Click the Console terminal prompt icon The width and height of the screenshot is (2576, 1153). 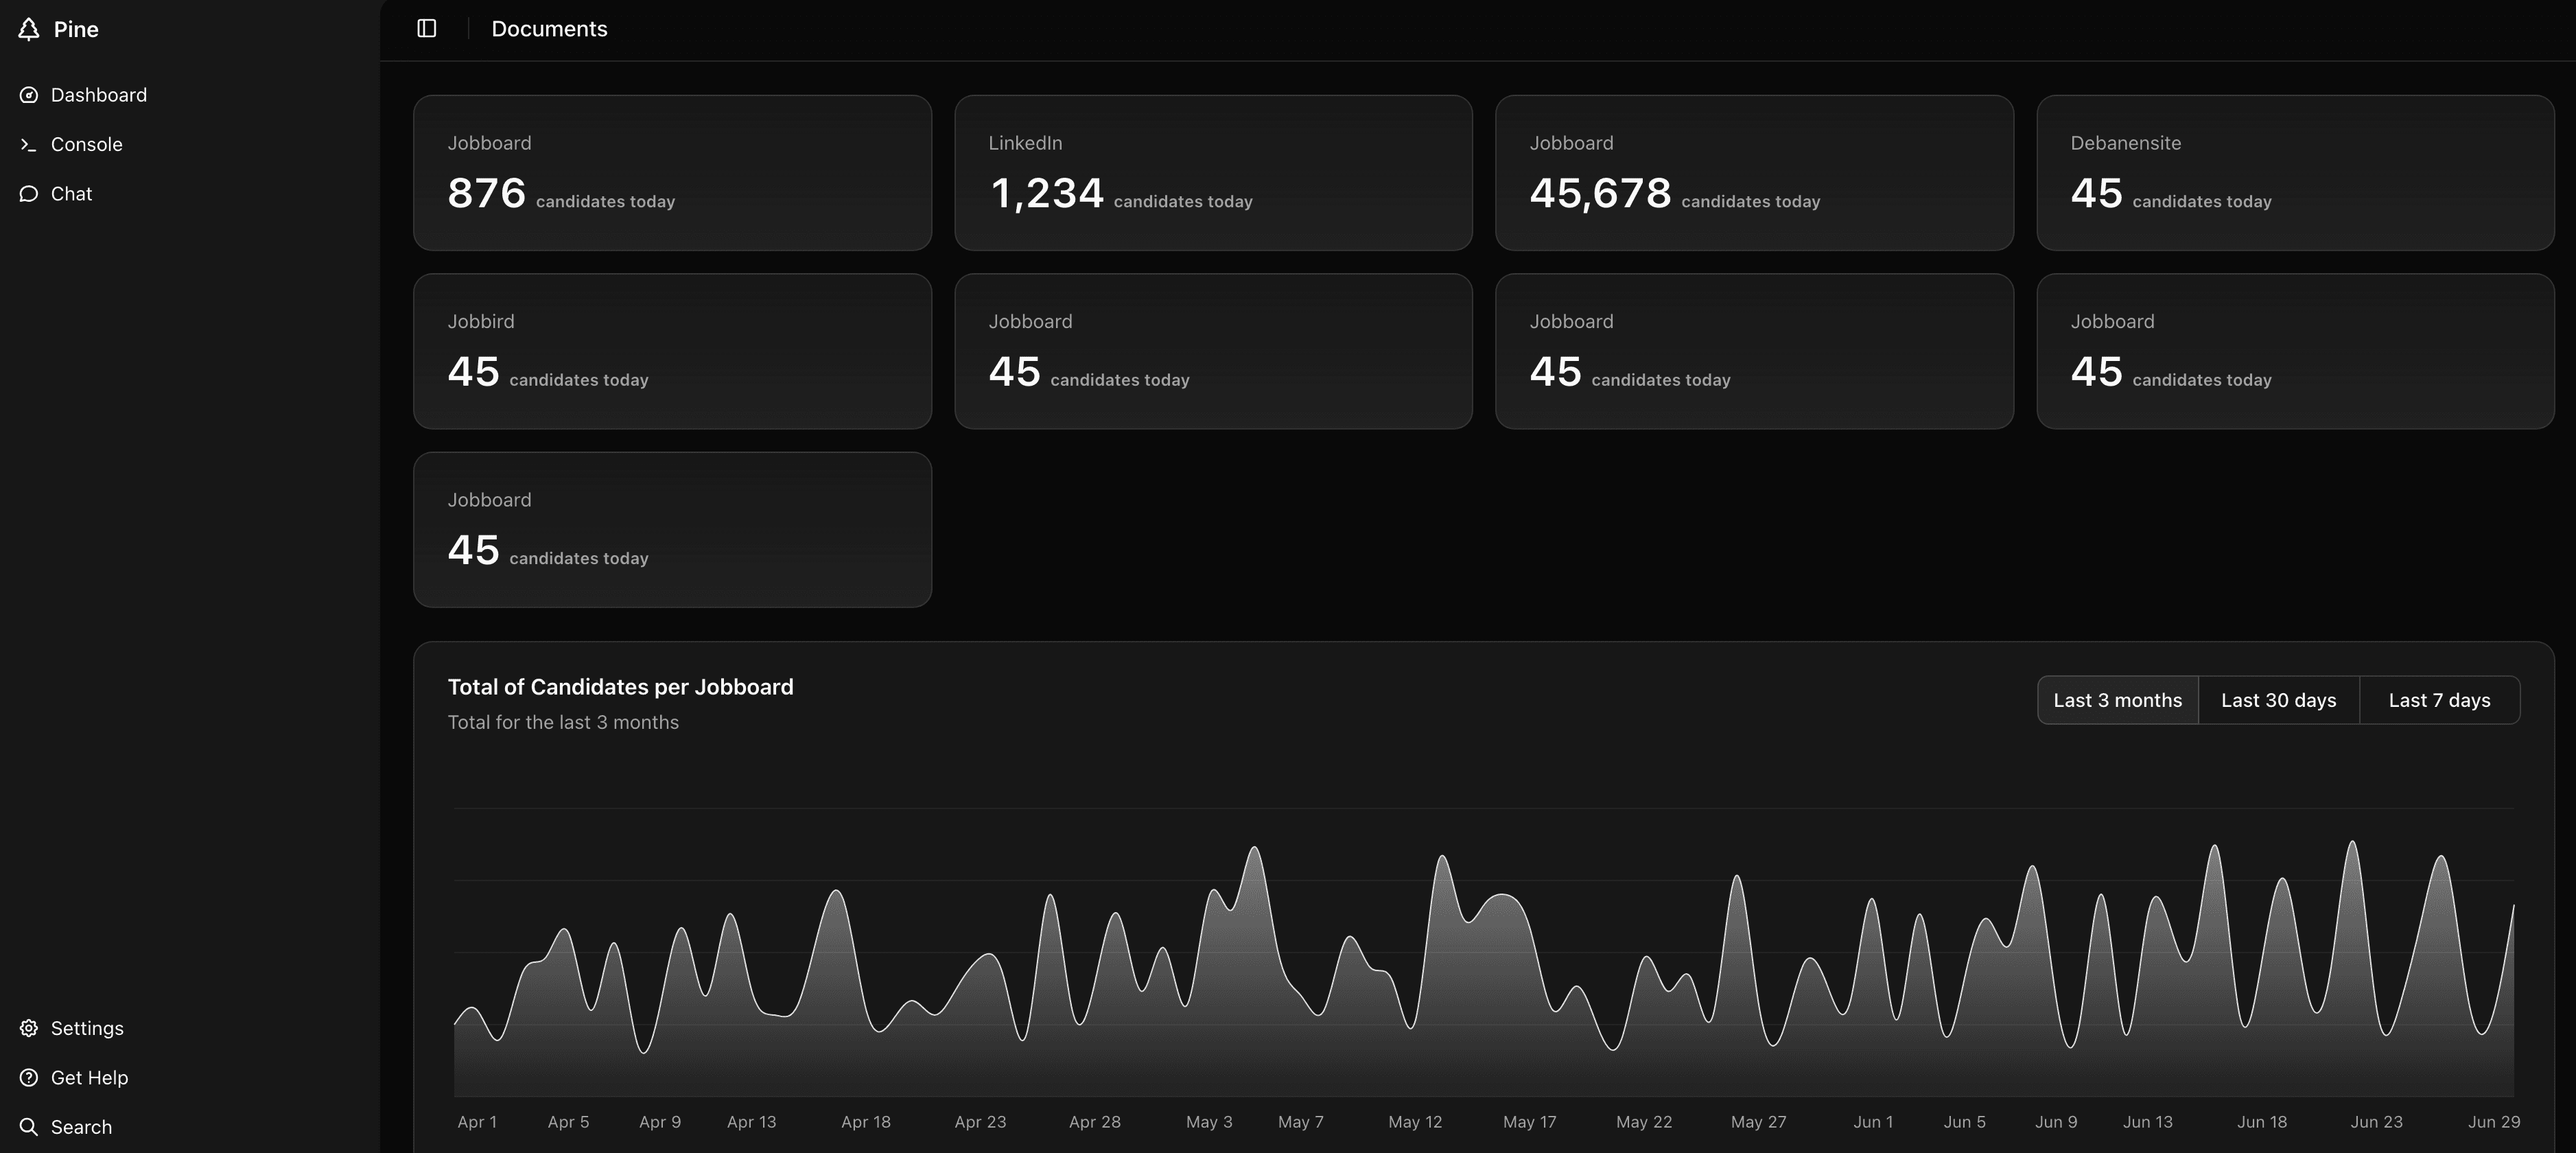click(x=29, y=145)
